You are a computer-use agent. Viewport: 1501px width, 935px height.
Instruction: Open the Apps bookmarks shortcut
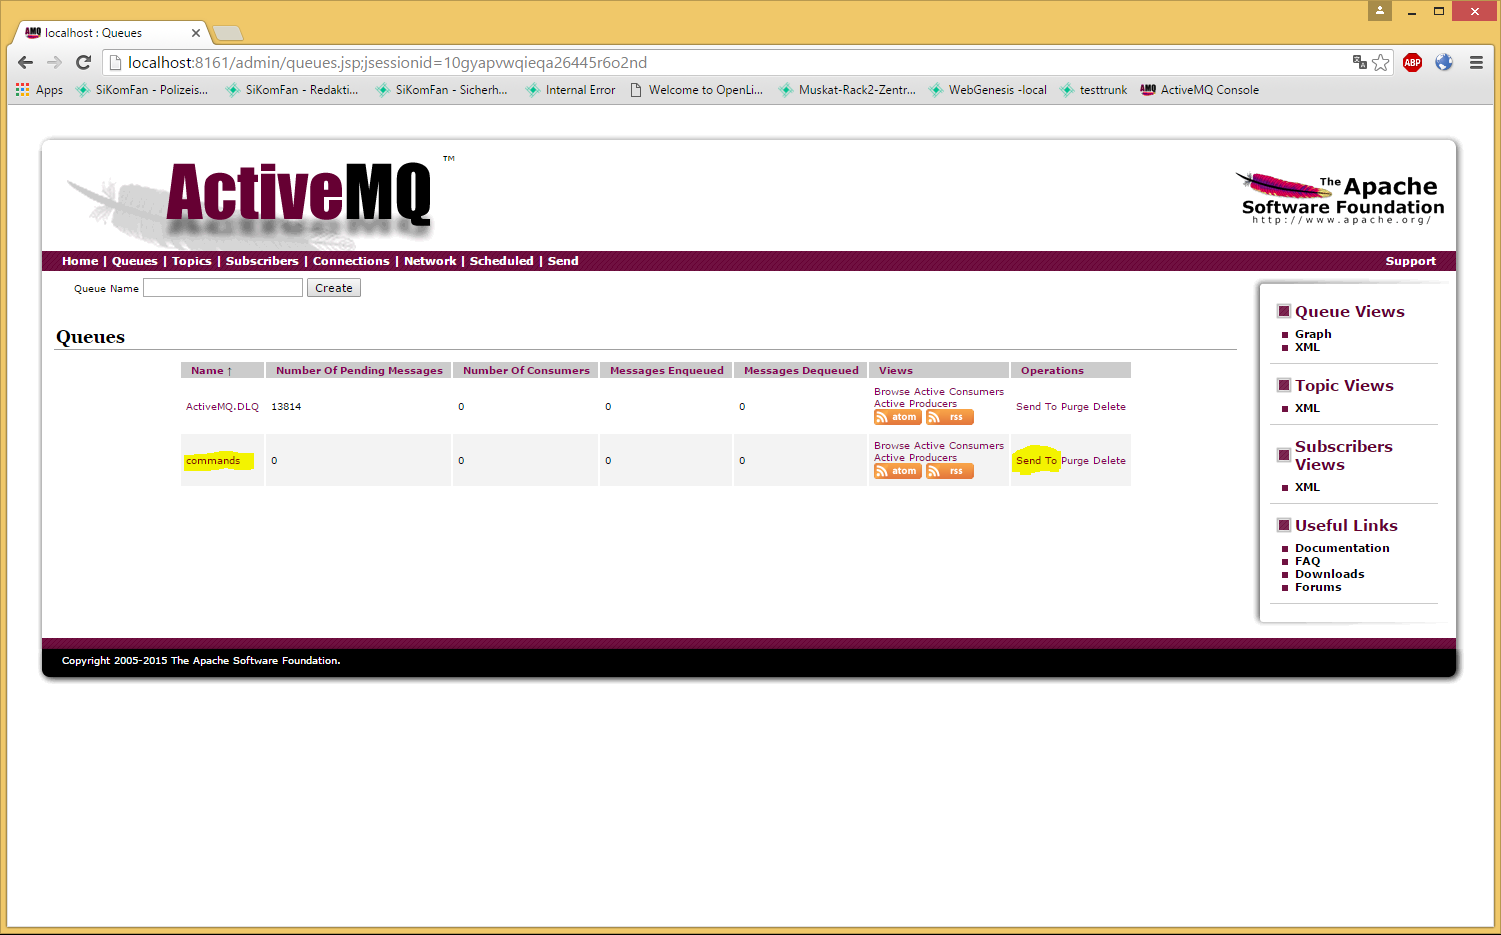click(x=39, y=90)
